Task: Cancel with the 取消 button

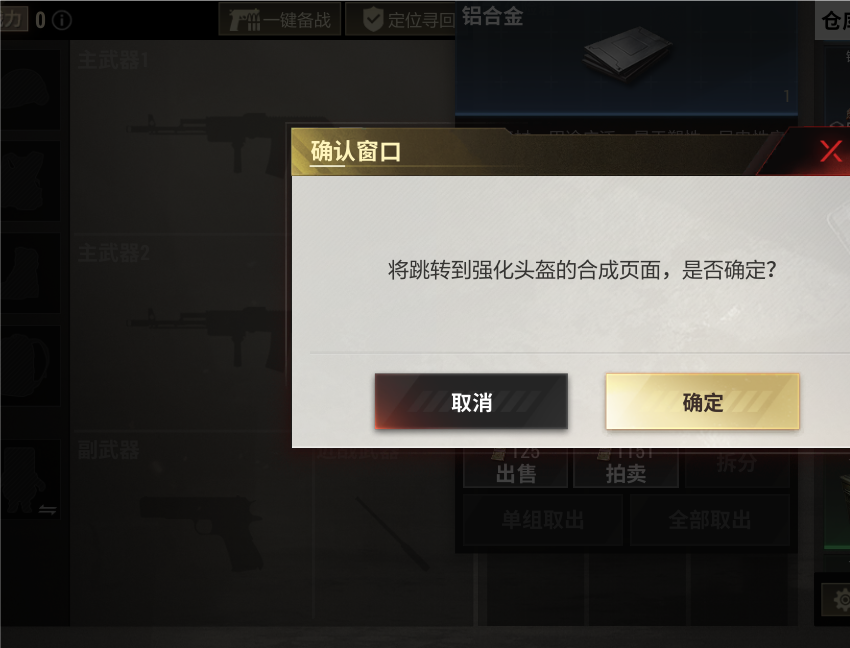Action: tap(471, 402)
